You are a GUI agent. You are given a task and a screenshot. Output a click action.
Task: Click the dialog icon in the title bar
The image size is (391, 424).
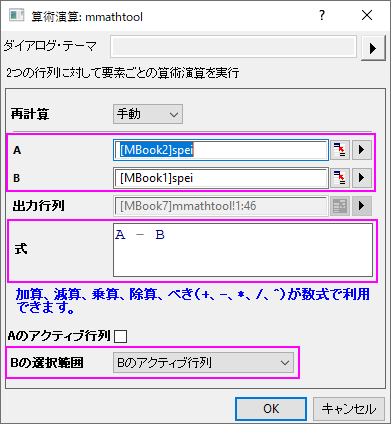click(16, 16)
